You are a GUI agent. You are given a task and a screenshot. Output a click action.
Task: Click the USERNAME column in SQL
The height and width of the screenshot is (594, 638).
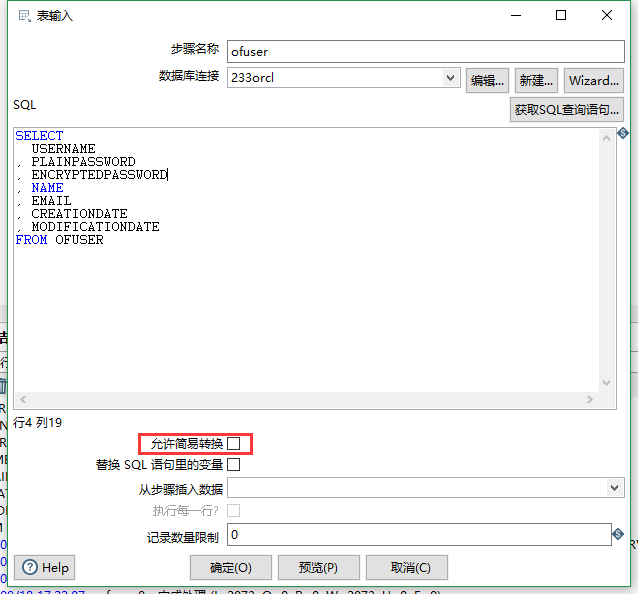(x=63, y=148)
